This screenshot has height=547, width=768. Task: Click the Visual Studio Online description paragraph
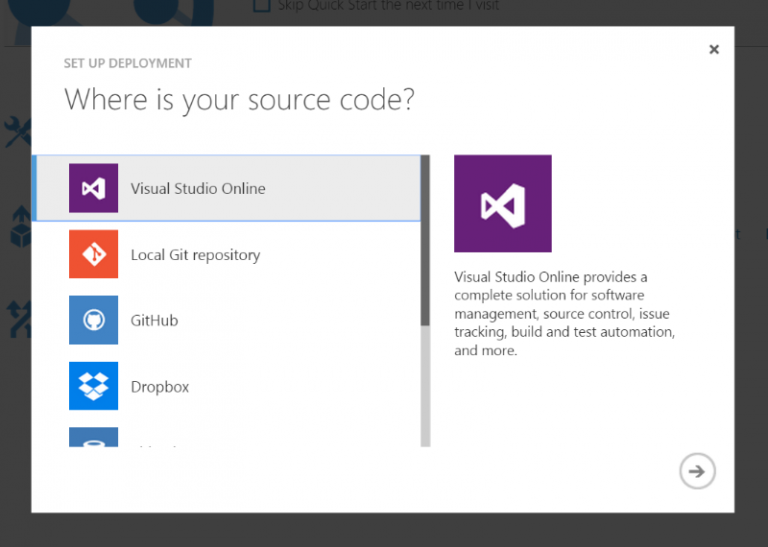pos(564,313)
